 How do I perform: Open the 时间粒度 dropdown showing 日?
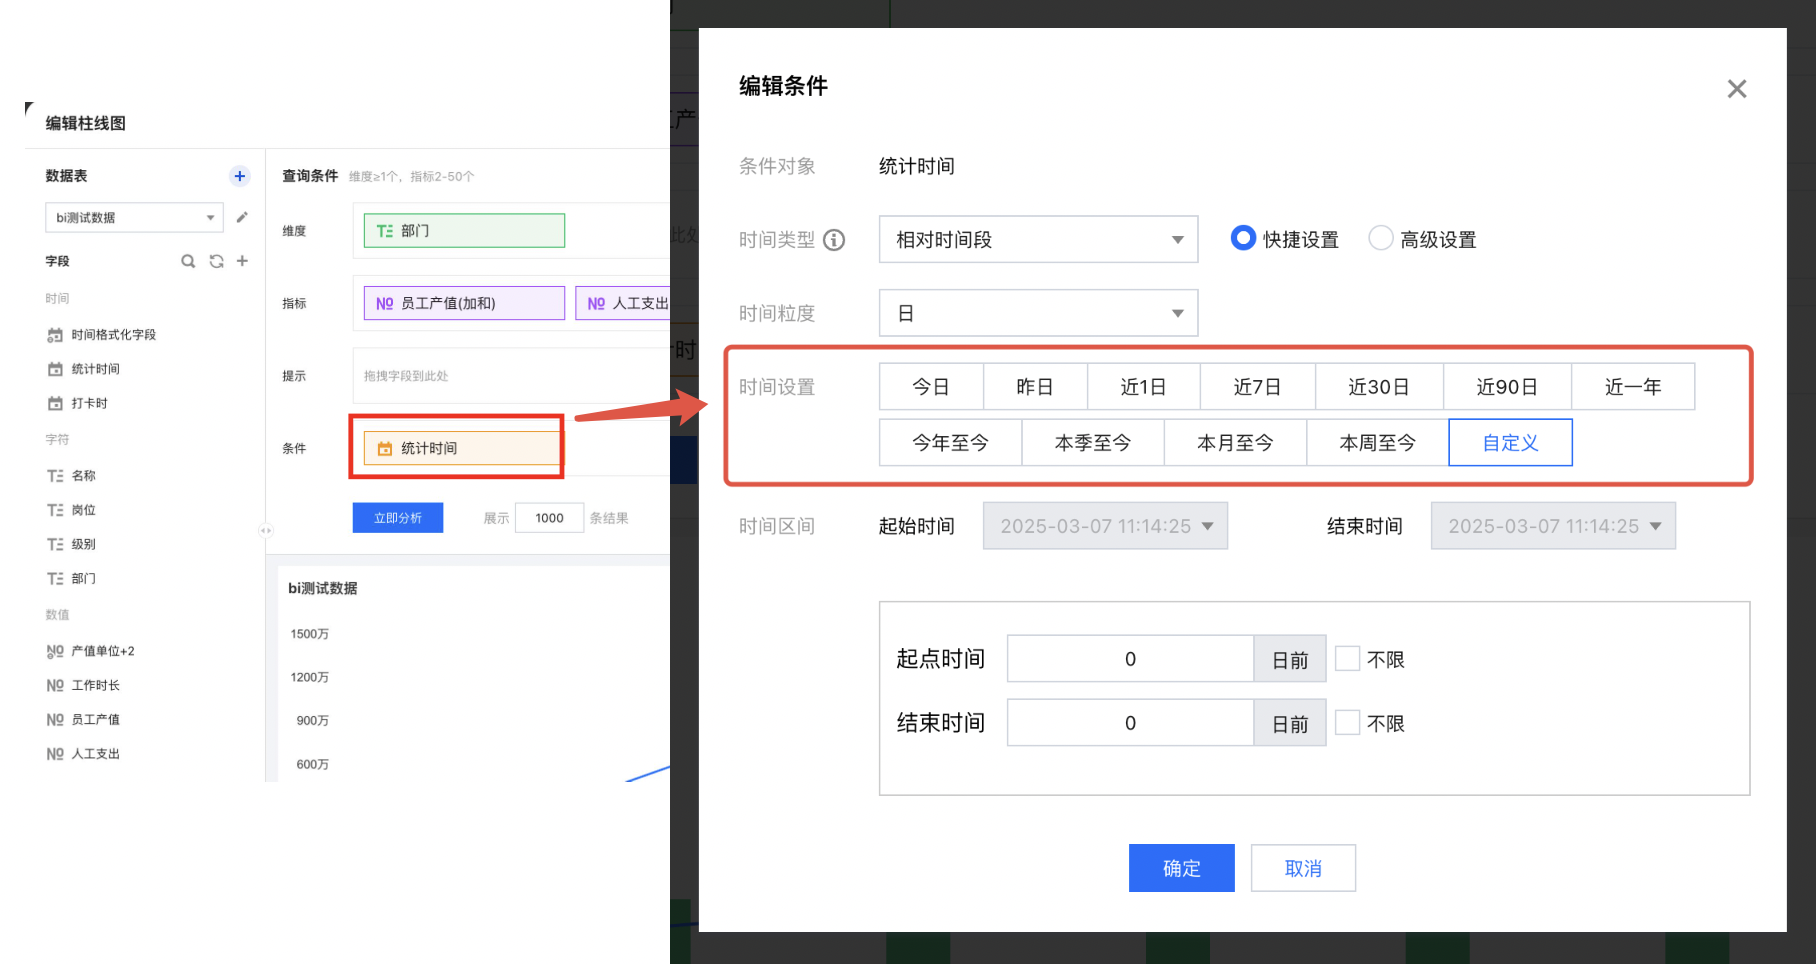tap(1038, 314)
